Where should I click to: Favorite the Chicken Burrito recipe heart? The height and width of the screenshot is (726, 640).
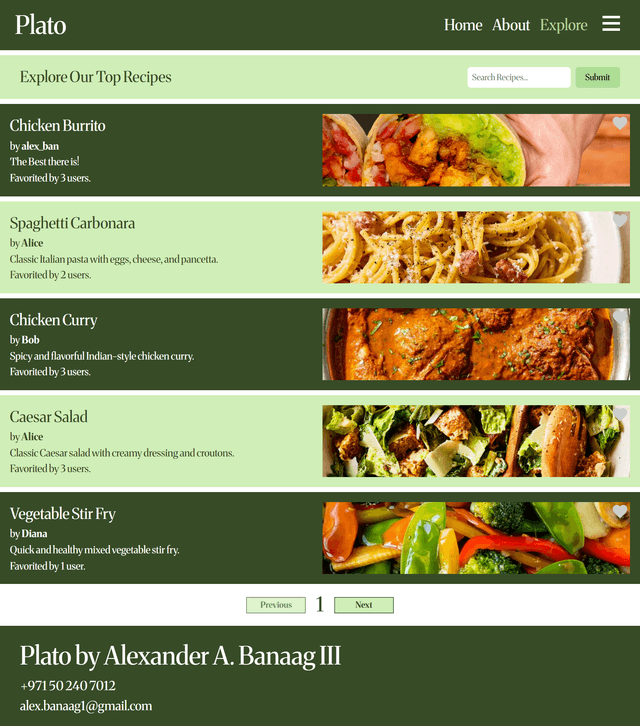tap(620, 123)
